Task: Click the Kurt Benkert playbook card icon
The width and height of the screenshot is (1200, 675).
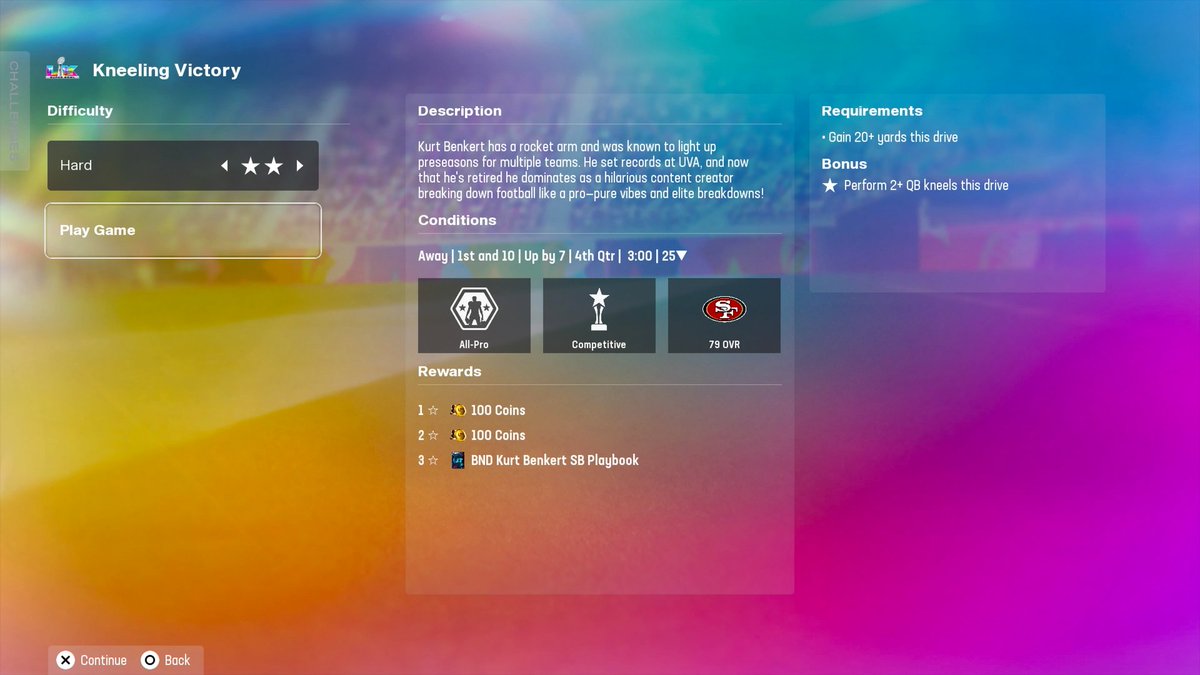Action: [x=458, y=460]
